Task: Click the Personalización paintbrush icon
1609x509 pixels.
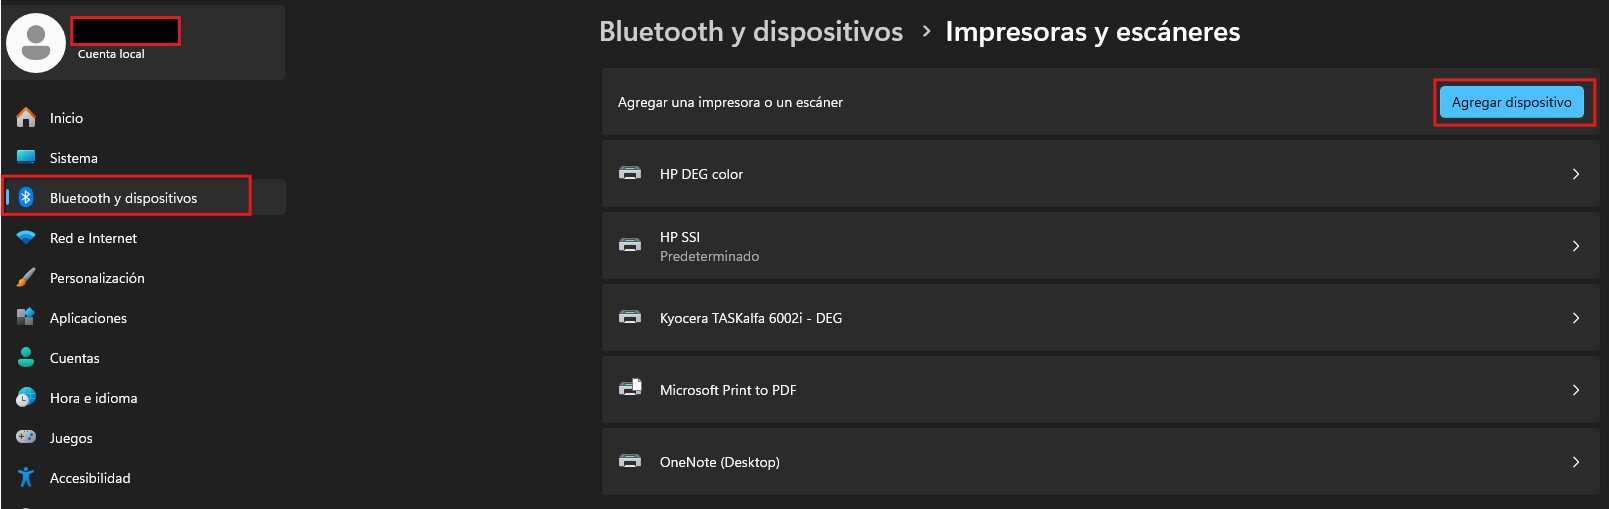Action: point(26,277)
